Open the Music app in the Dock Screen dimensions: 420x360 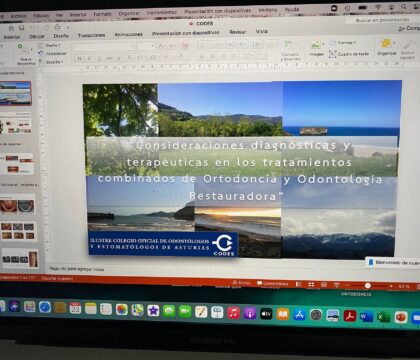click(234, 313)
